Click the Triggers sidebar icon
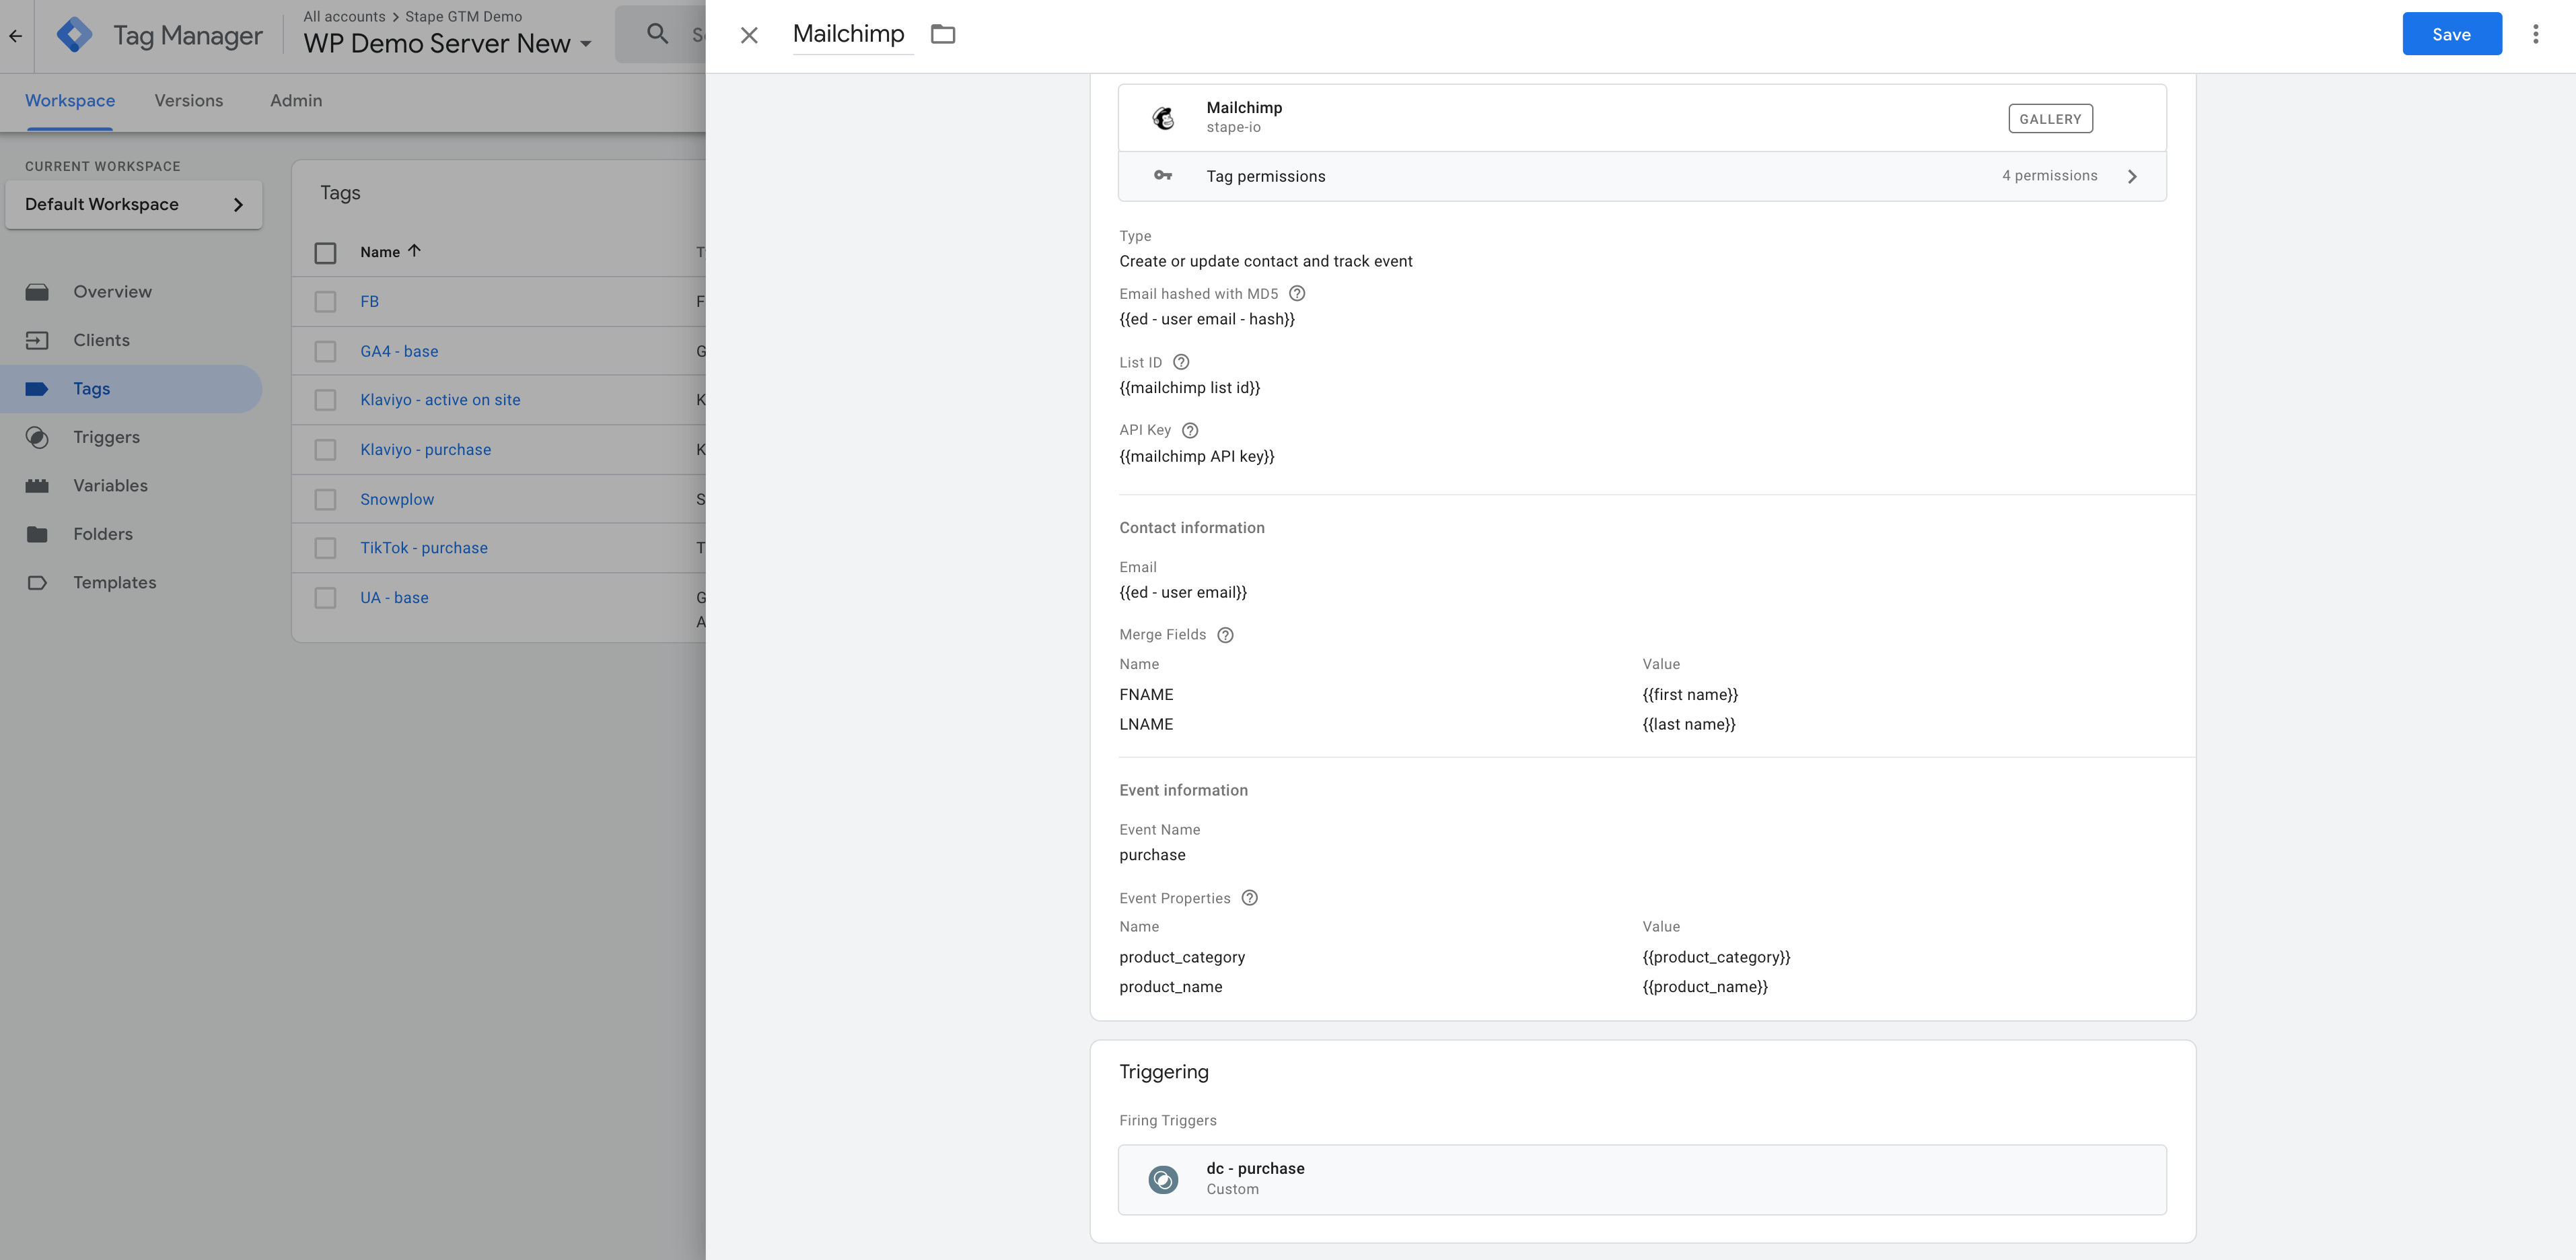 (x=37, y=437)
